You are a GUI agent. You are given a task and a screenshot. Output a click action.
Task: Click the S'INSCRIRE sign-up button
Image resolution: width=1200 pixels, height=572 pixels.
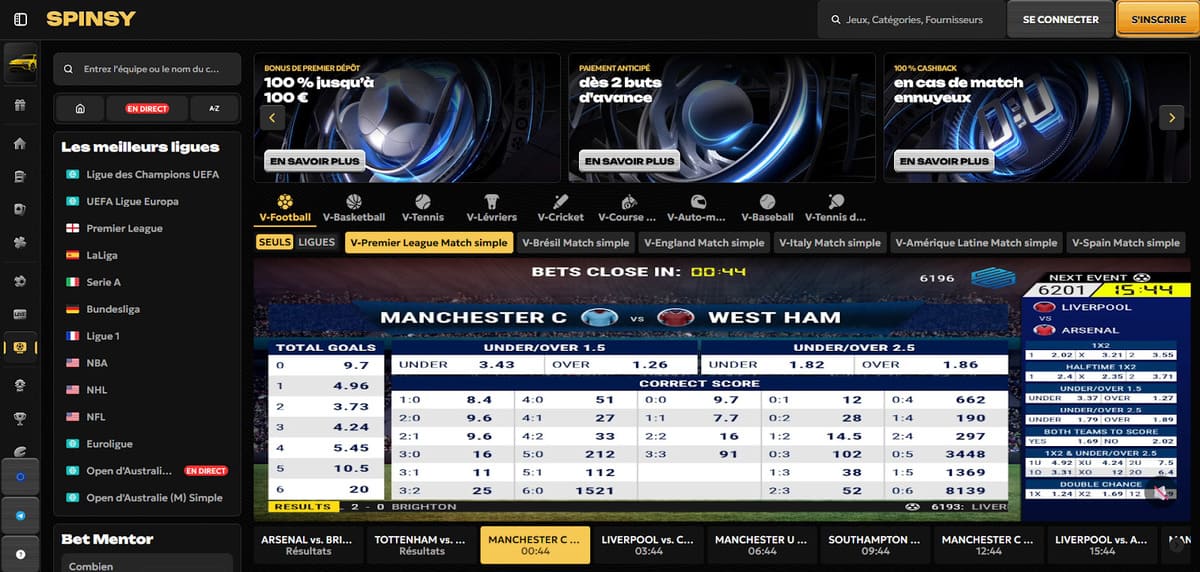[1157, 19]
